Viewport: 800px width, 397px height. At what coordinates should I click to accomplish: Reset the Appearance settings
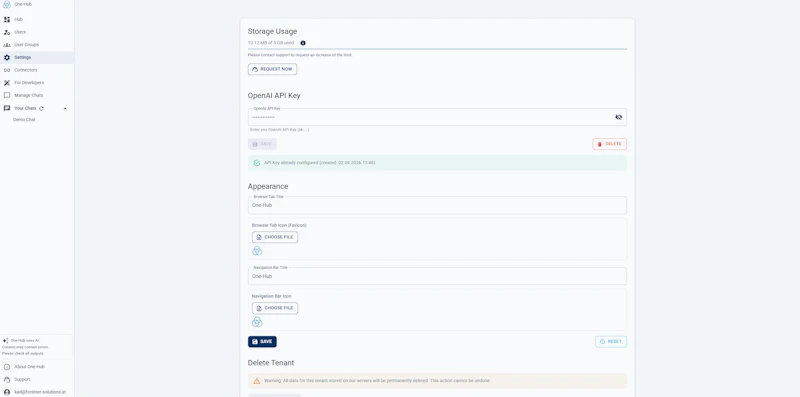(611, 342)
